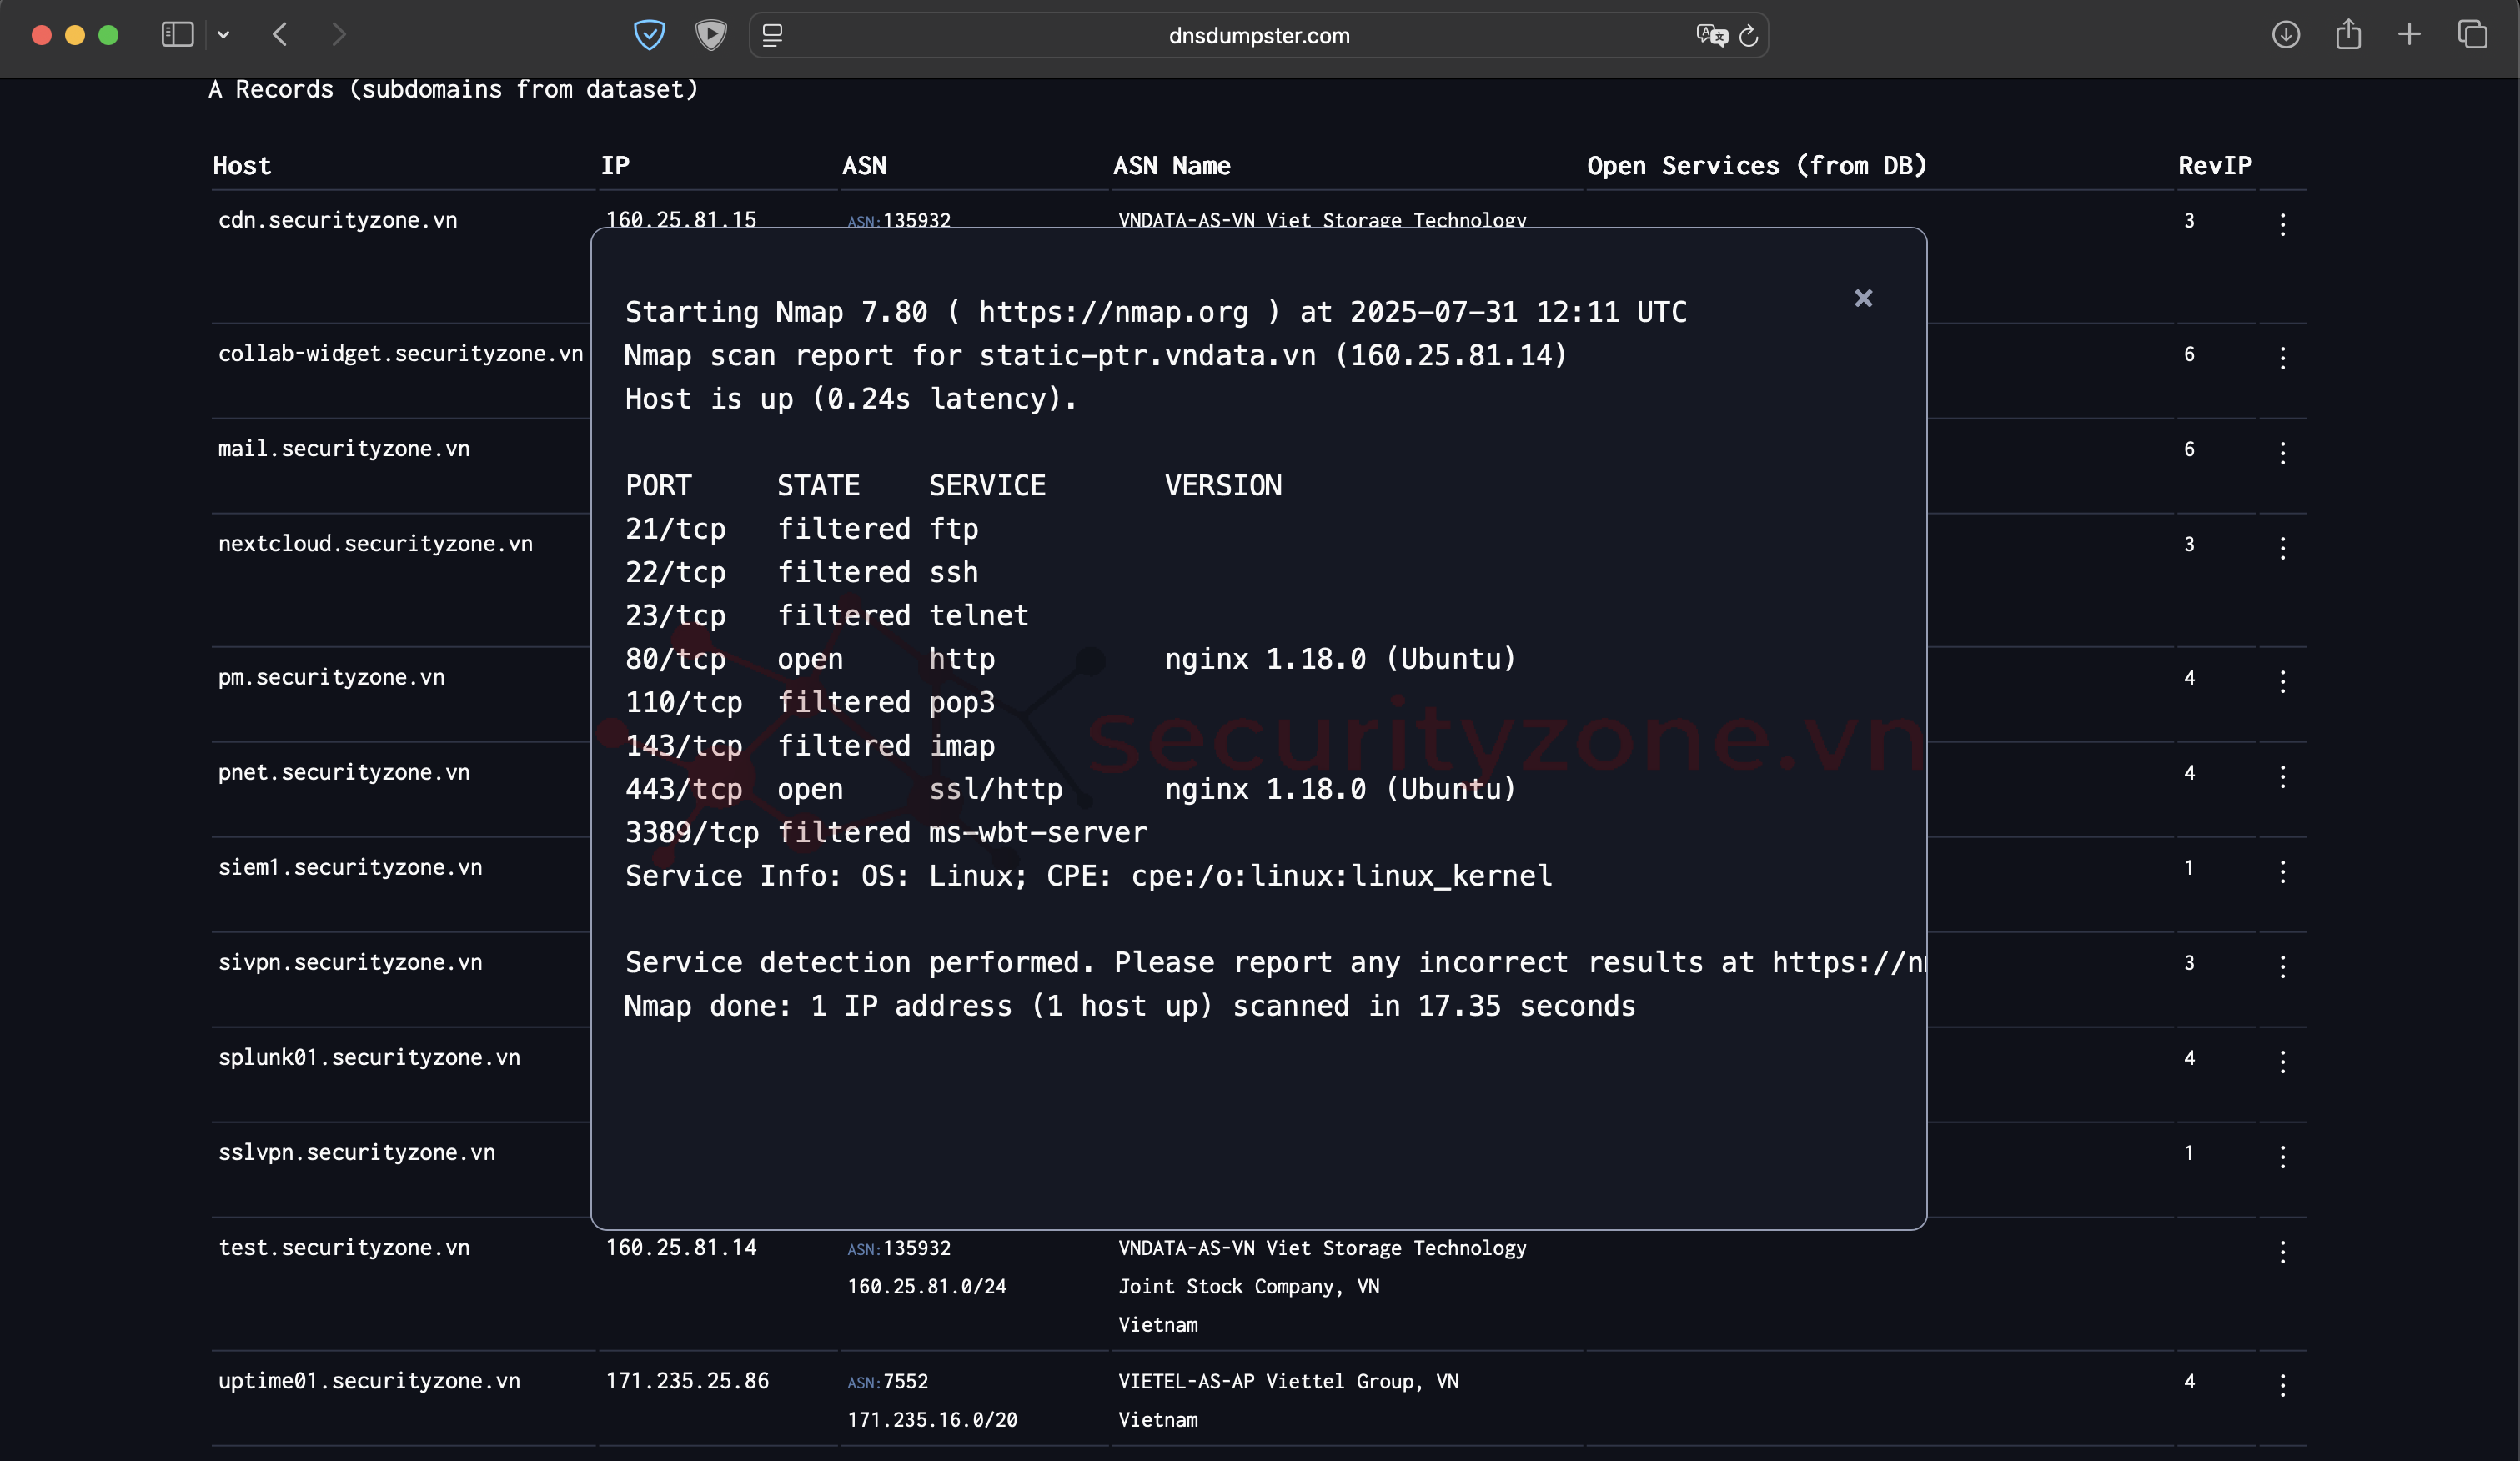Show Safari downloads
The image size is (2520, 1461).
[2286, 35]
